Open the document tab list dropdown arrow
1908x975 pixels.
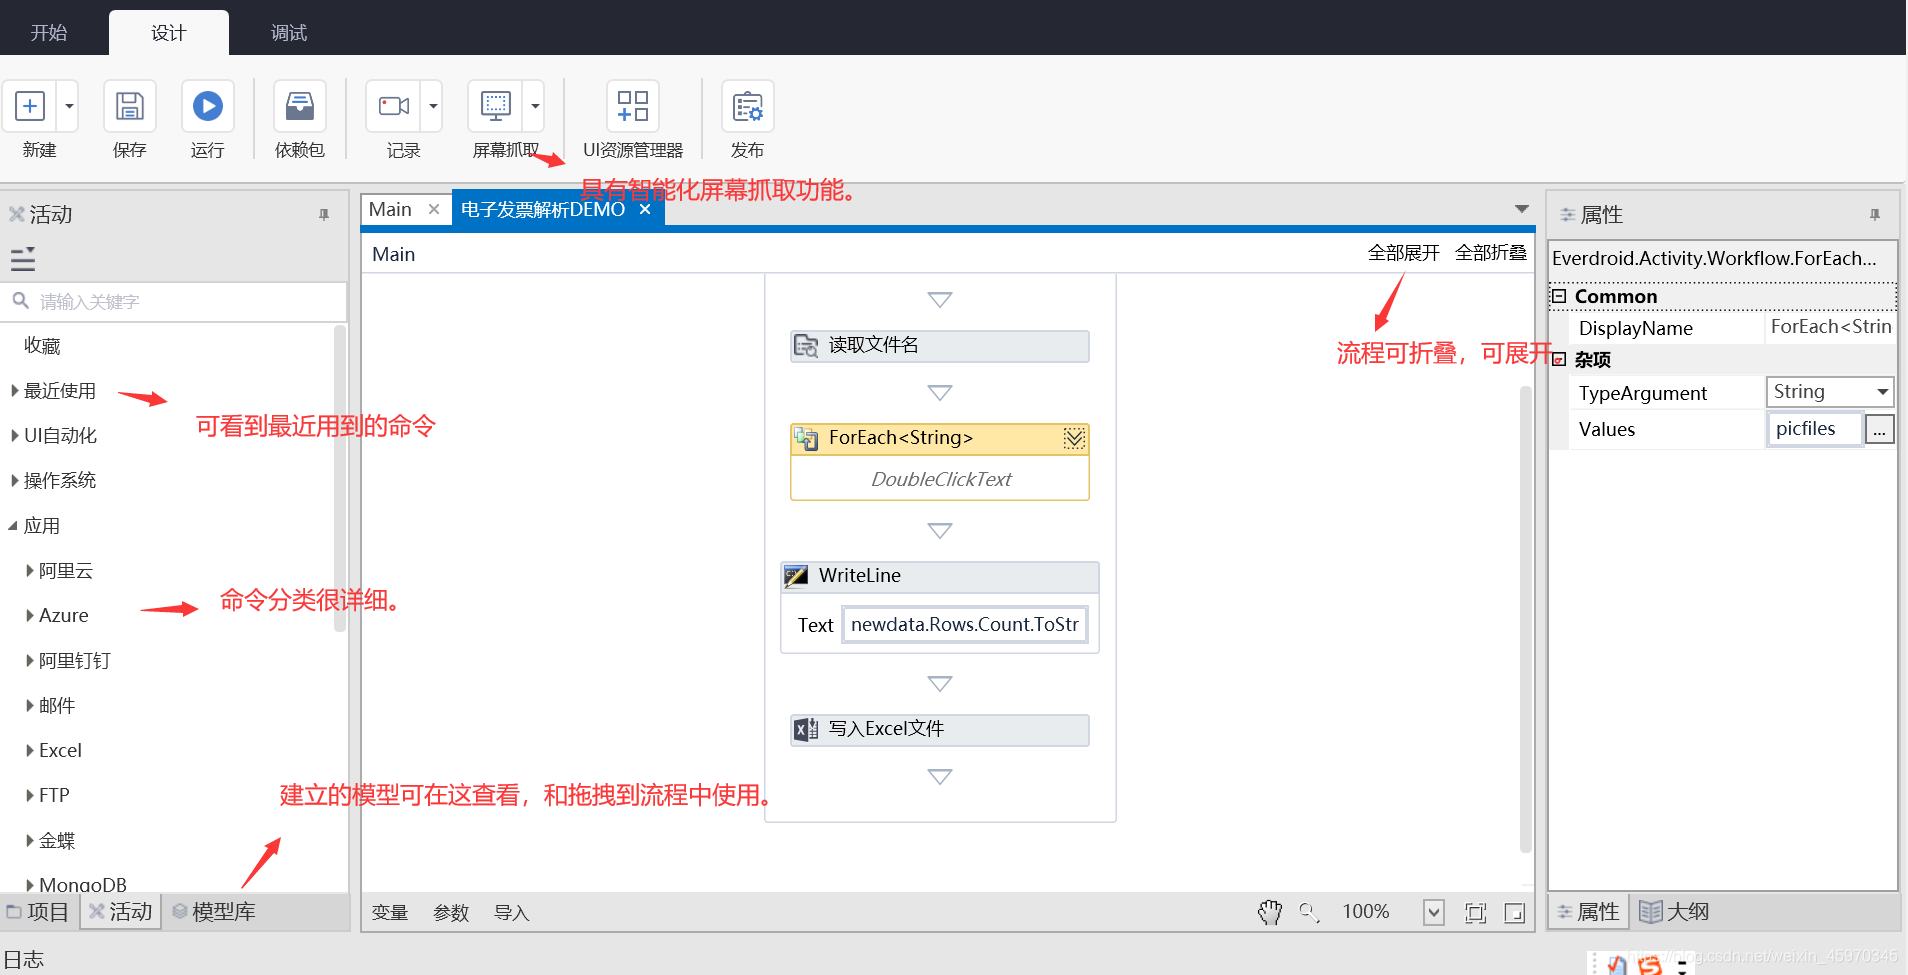[x=1522, y=209]
